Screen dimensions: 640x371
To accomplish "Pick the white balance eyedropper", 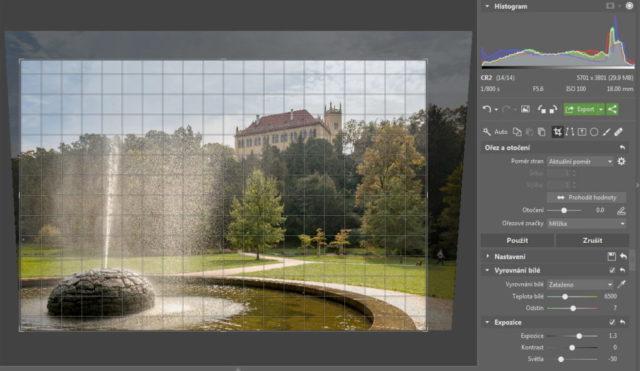I will pyautogui.click(x=622, y=284).
